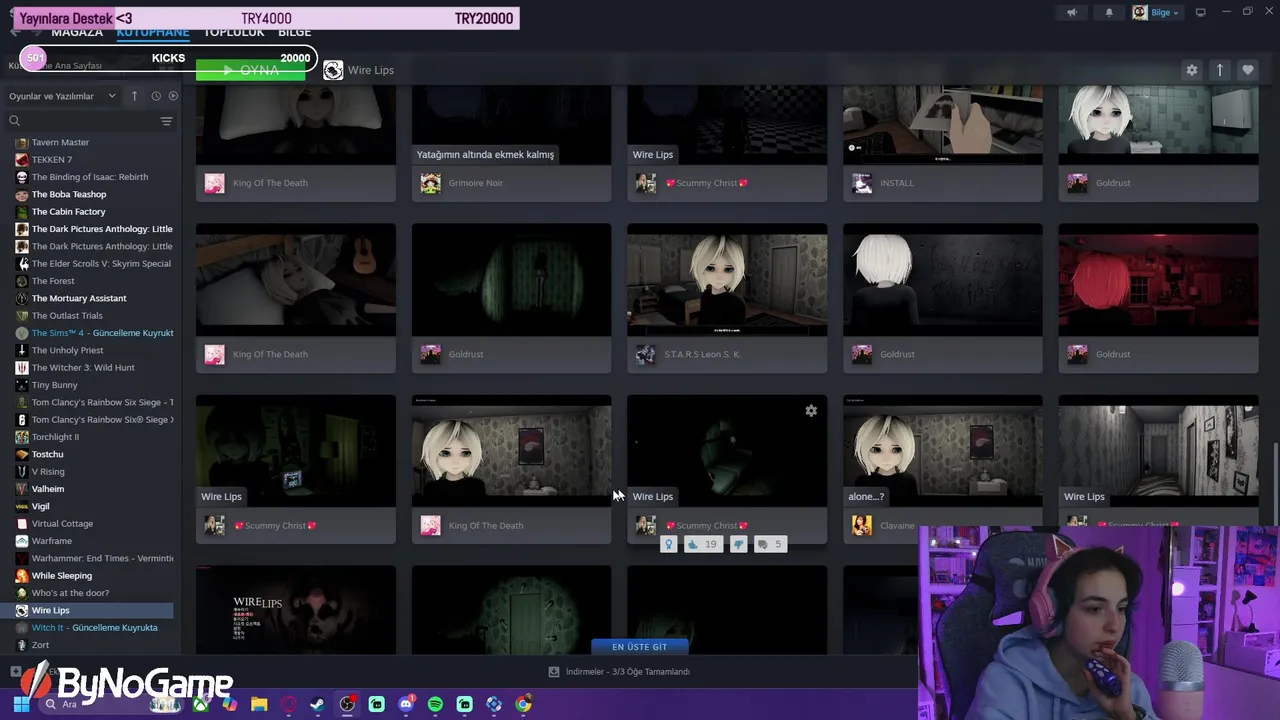Open the MAĞAZA tab
Viewport: 1280px width, 720px height.
coord(77,32)
